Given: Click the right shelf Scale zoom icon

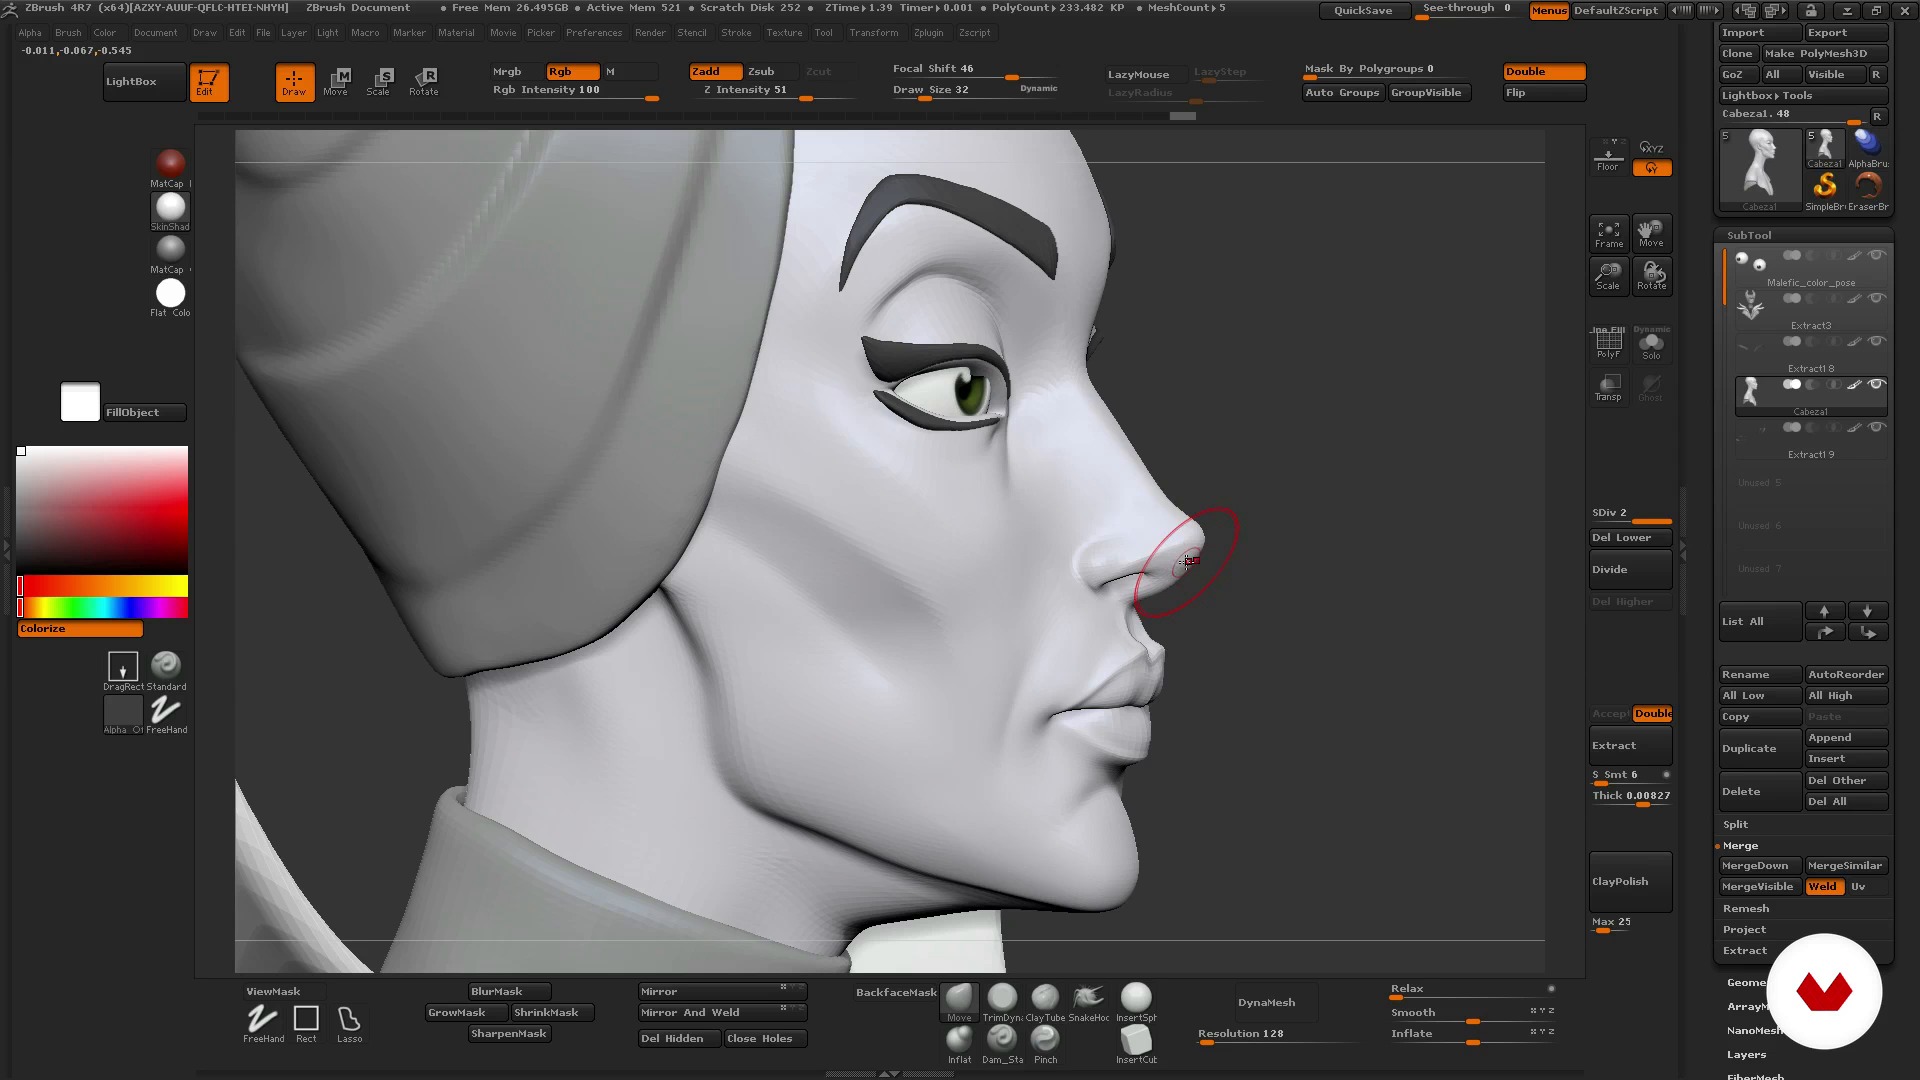Looking at the screenshot, I should point(1608,276).
